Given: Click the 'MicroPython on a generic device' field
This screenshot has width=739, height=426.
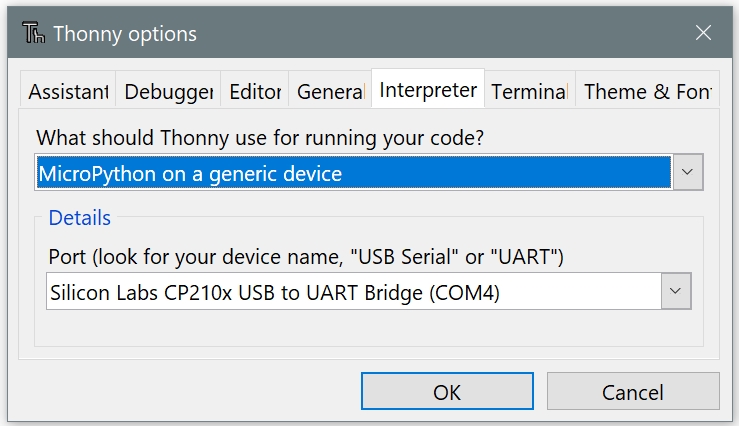Looking at the screenshot, I should coord(354,172).
